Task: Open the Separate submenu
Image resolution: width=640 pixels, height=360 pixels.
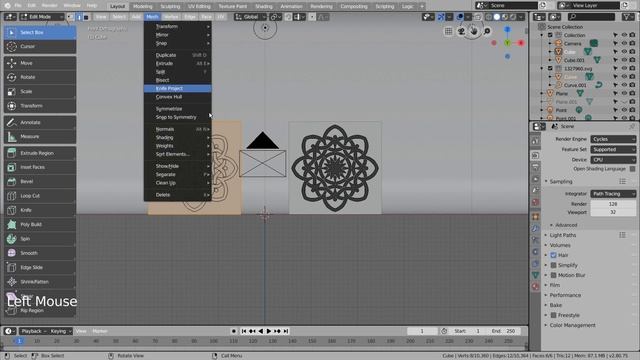Action: [178, 175]
